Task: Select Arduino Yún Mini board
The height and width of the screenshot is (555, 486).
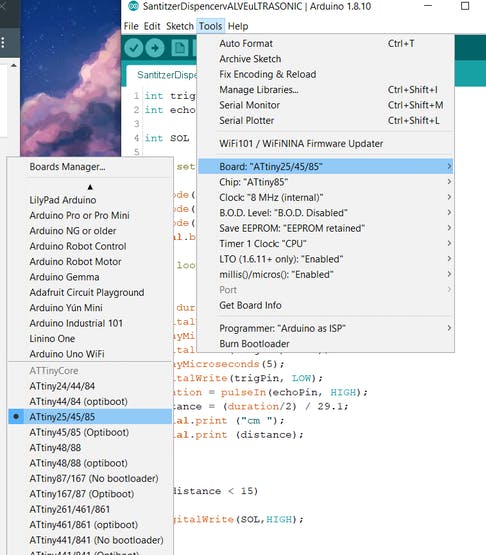Action: [90, 308]
